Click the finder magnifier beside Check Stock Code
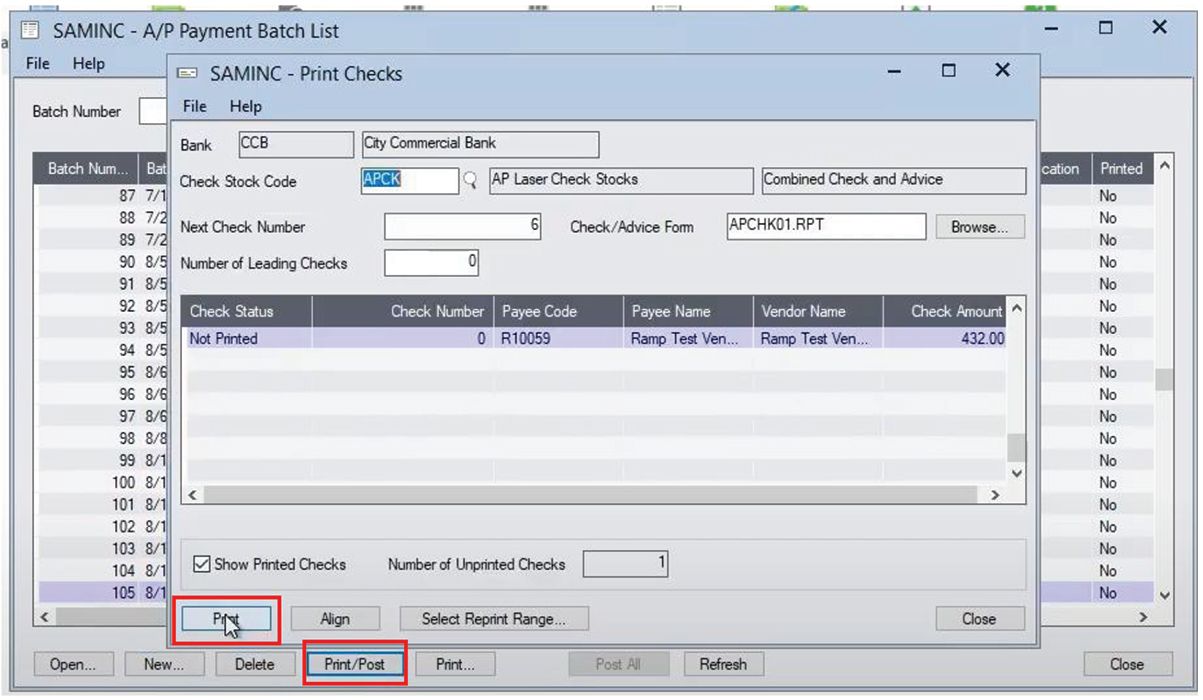Image resolution: width=1203 pixels, height=700 pixels. click(469, 182)
